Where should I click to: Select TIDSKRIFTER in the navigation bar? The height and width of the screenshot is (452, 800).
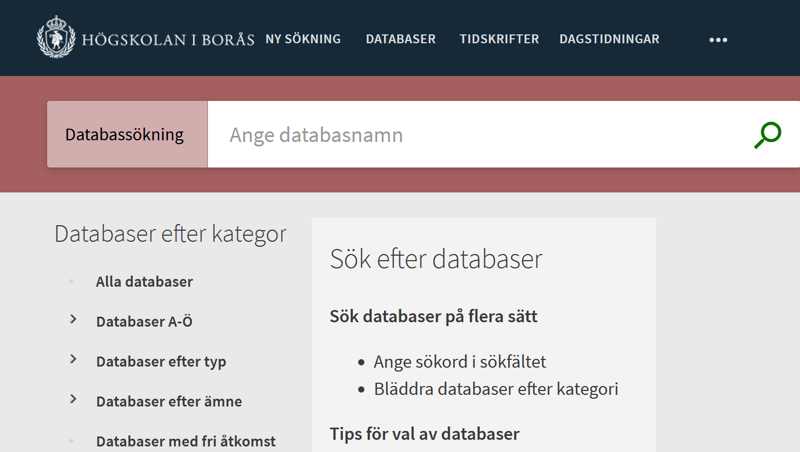(499, 39)
